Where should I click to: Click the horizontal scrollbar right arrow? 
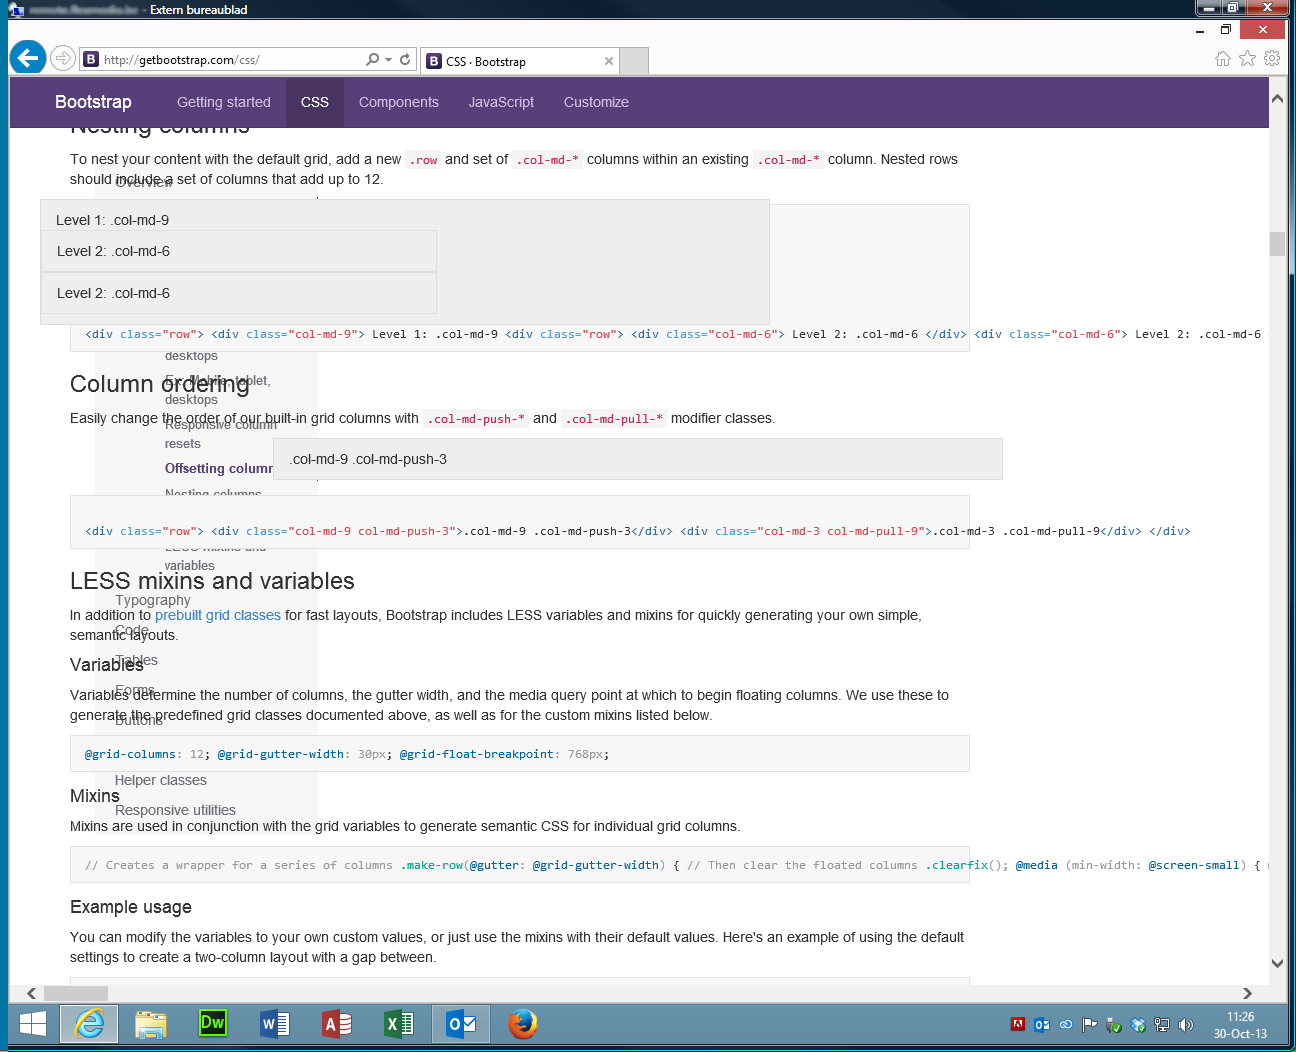tap(1247, 993)
